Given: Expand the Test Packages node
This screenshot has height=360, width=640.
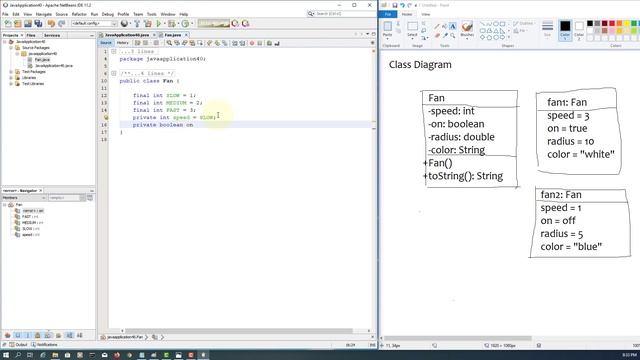Looking at the screenshot, I should click(11, 72).
